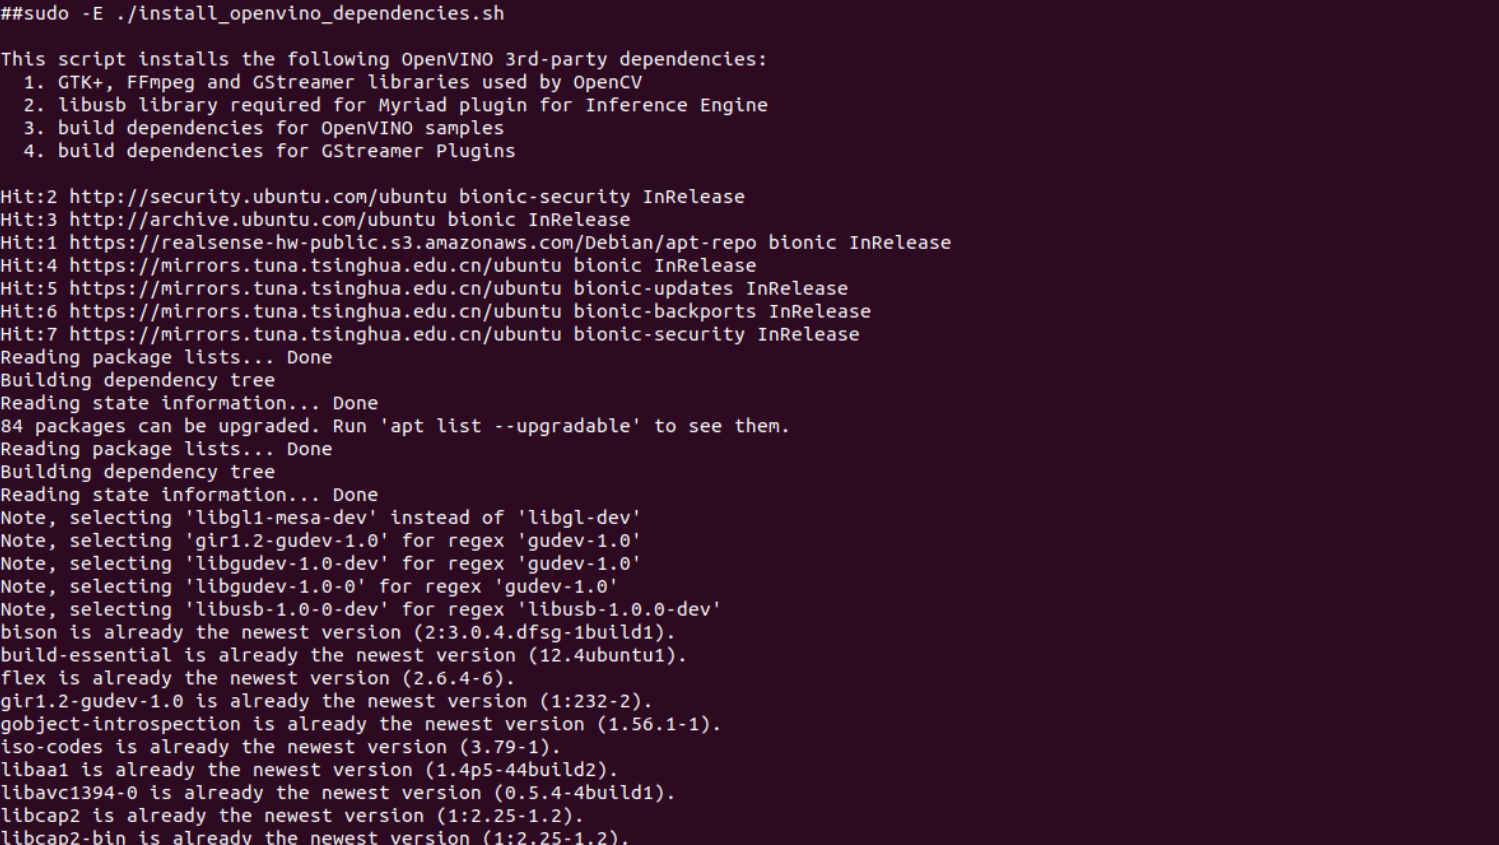
Task: Click the libaa1 package line
Action: [x=309, y=771]
